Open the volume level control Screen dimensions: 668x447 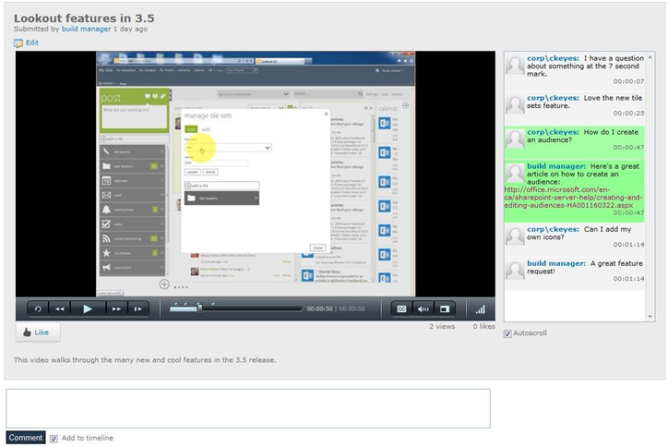[480, 309]
